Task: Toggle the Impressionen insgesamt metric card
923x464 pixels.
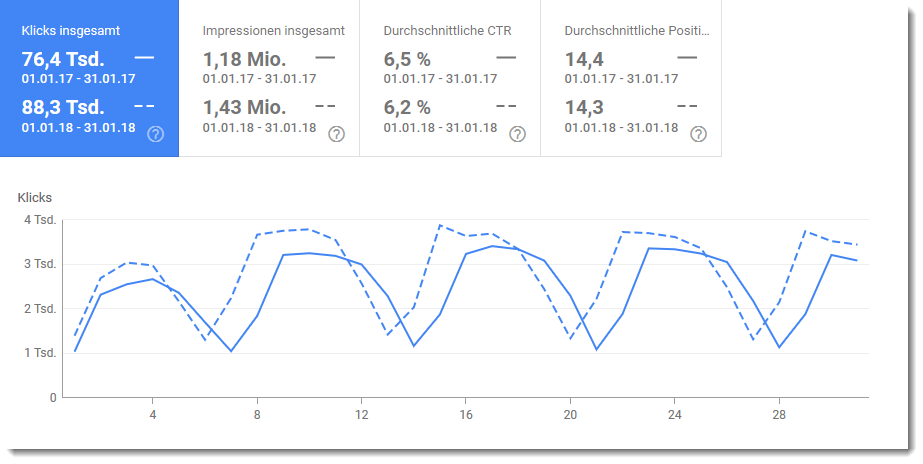Action: click(269, 78)
